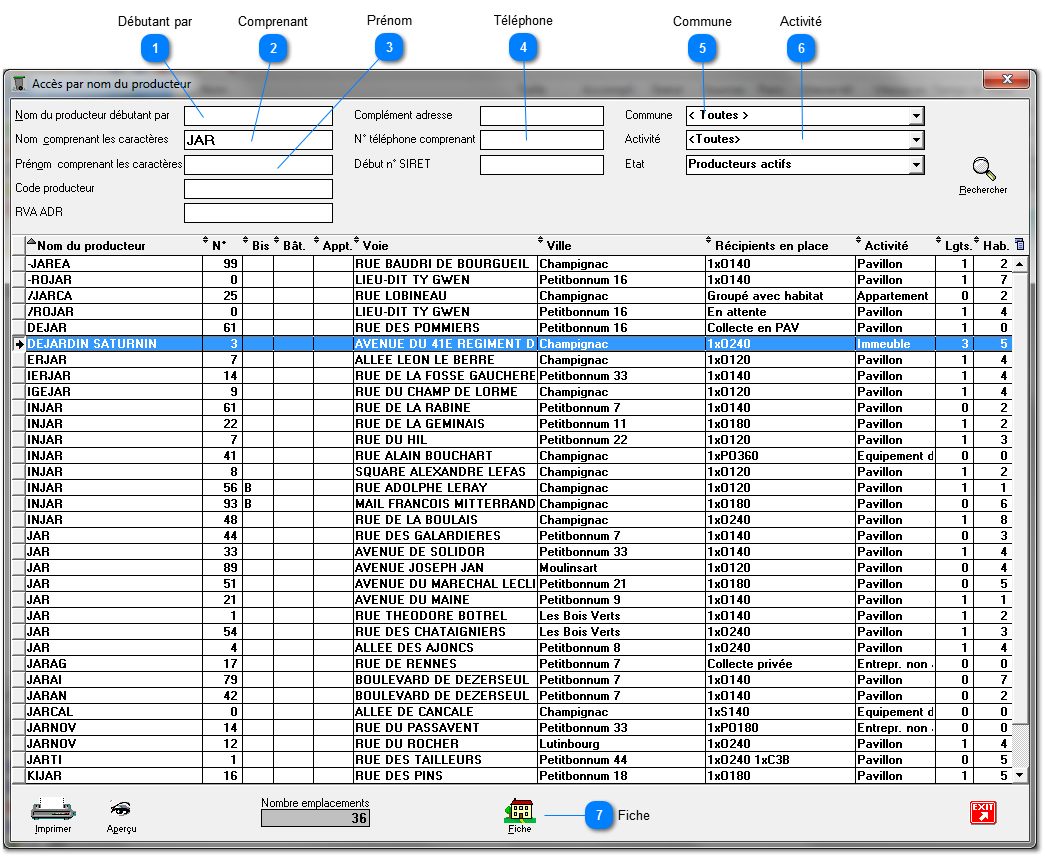Open the Fiche house icon
This screenshot has width=1045, height=857.
[519, 810]
